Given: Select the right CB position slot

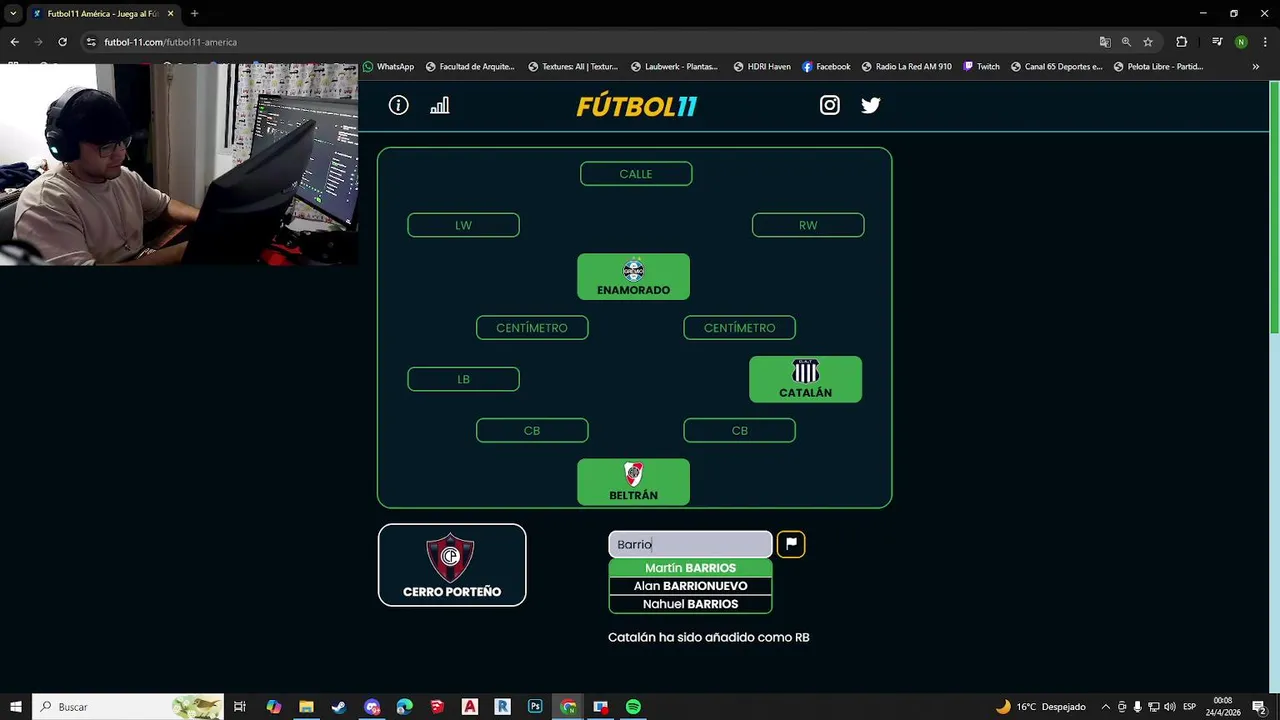Looking at the screenshot, I should click(739, 430).
